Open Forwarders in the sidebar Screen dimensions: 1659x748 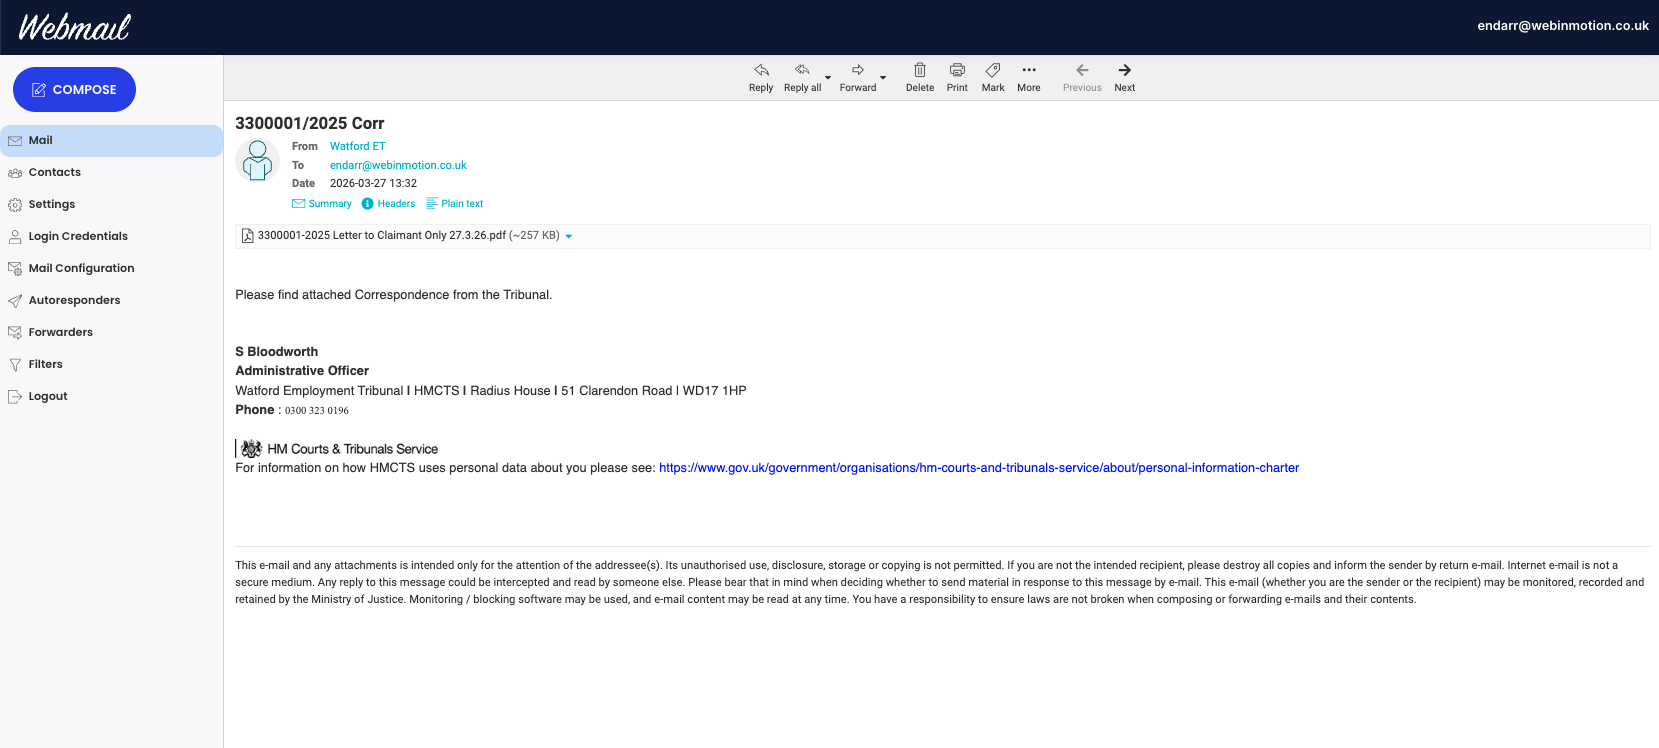pyautogui.click(x=111, y=333)
